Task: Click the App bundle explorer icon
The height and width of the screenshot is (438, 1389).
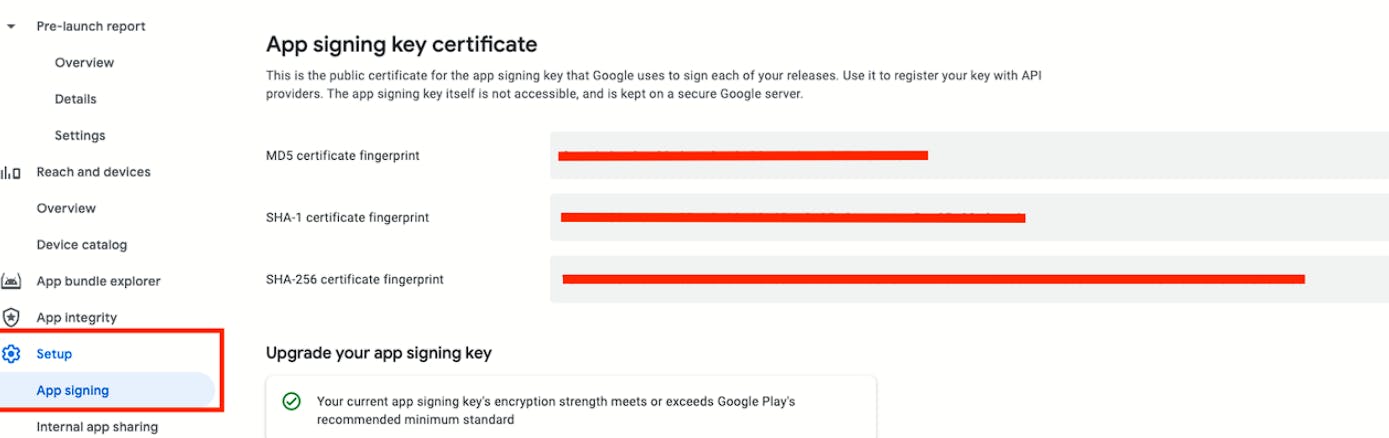Action: (x=11, y=281)
